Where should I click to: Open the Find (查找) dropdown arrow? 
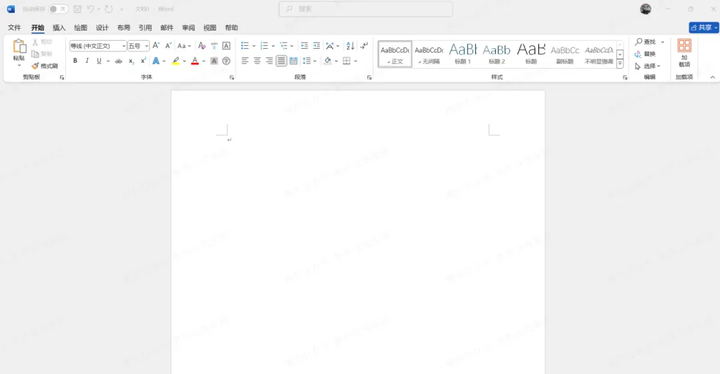[x=662, y=42]
